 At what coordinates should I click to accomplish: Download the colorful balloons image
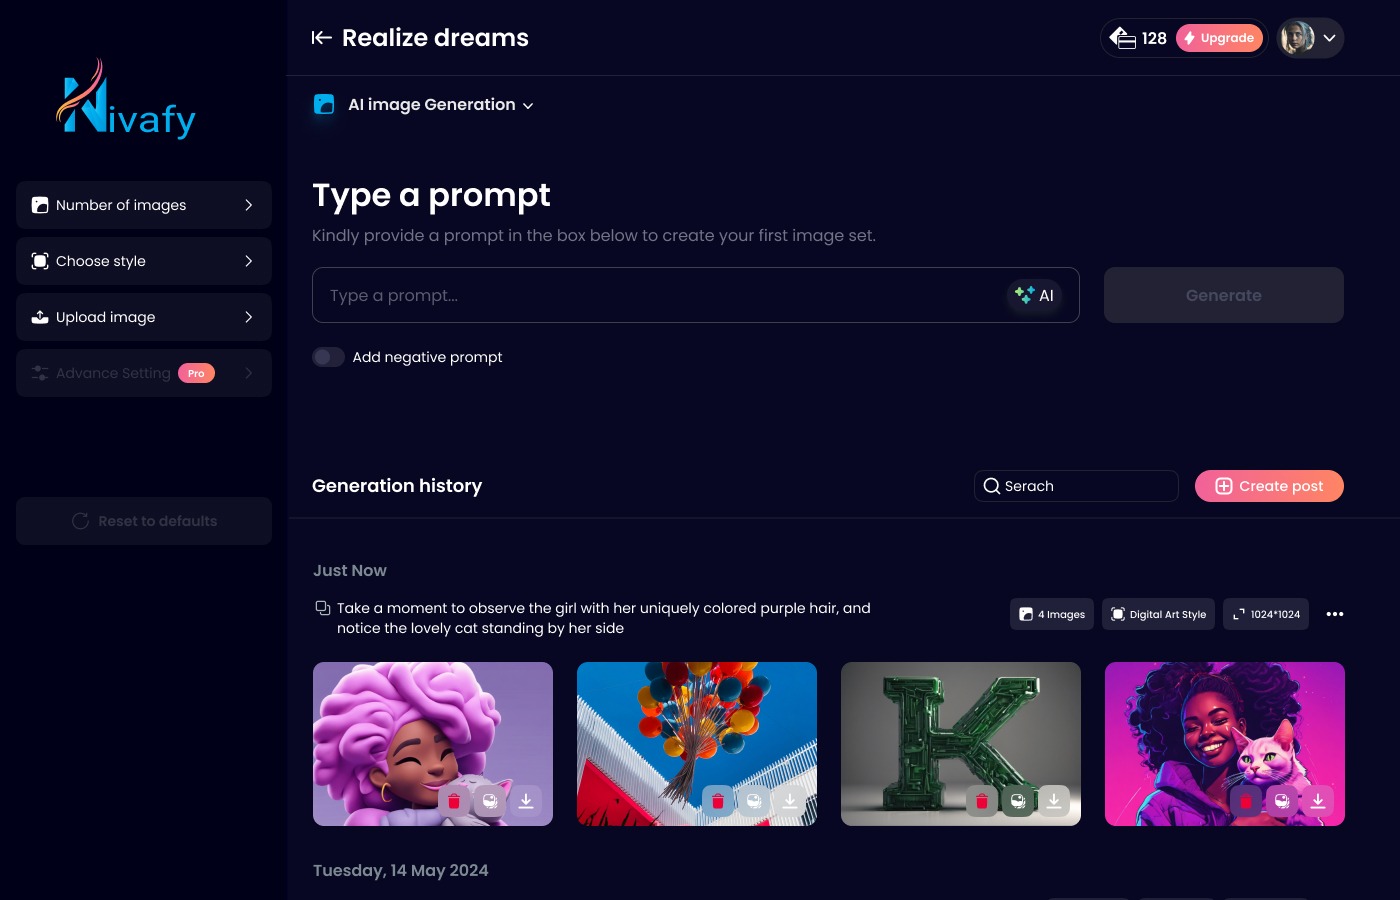[x=790, y=801]
